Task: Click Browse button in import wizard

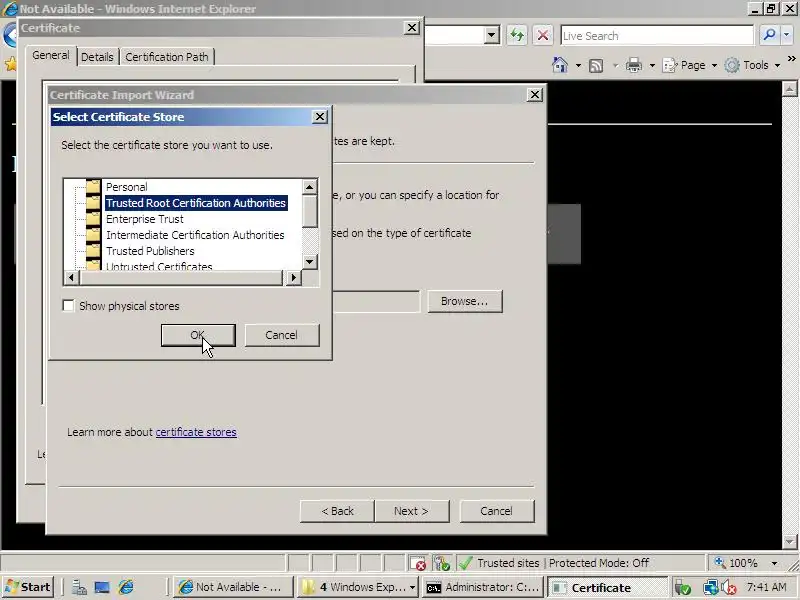Action: coord(465,302)
